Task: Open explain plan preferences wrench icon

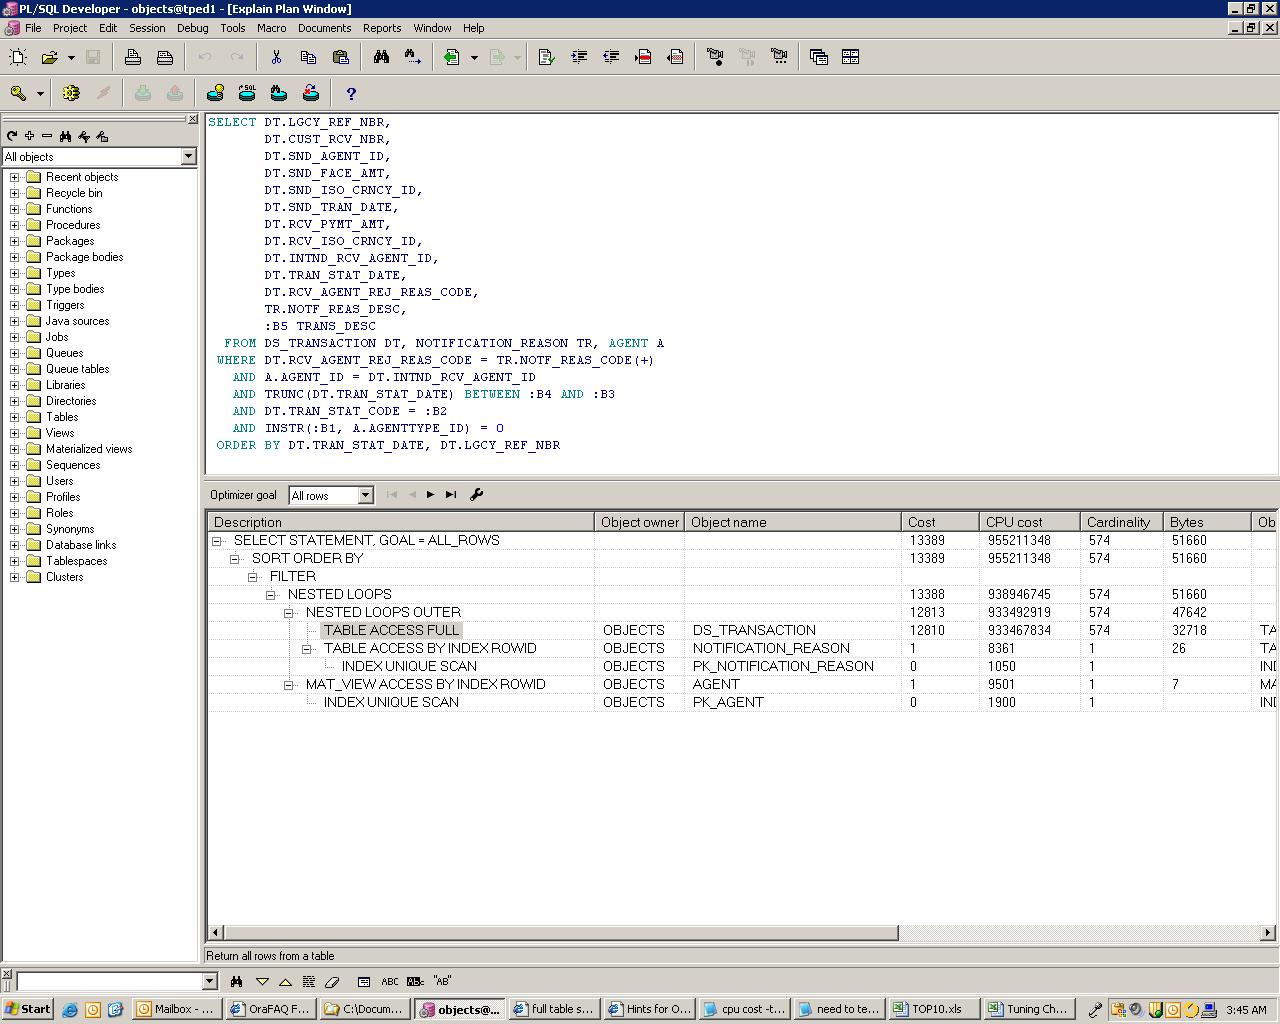Action: 477,495
